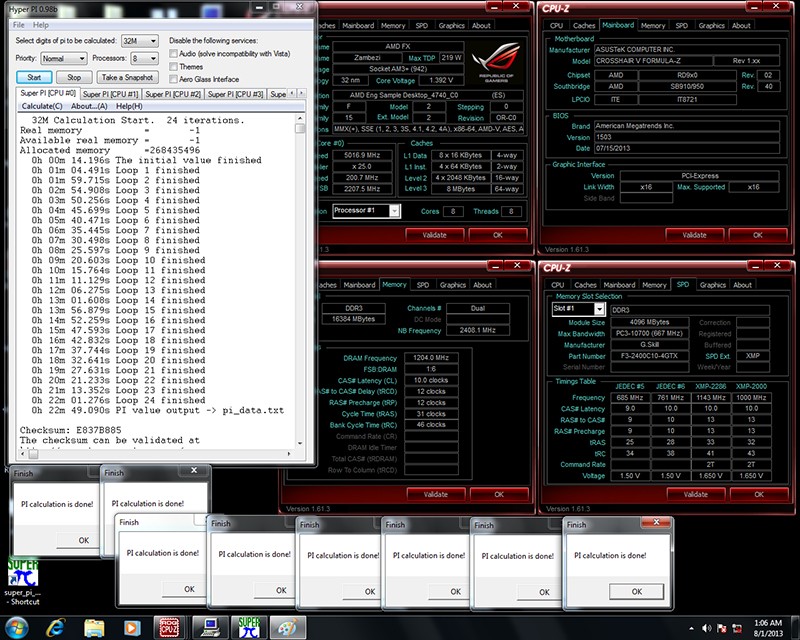Open Graphics tab in CPU-Z motherboard window
The height and width of the screenshot is (640, 800).
coord(711,26)
